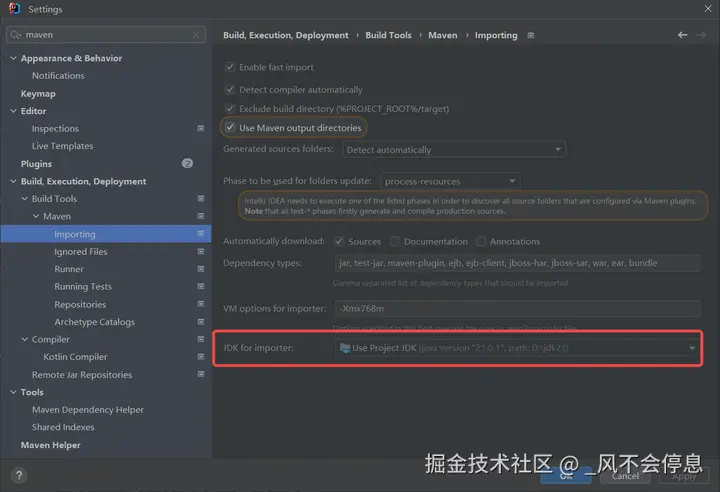The height and width of the screenshot is (492, 720).
Task: Click the search magnifier icon in search field
Action: 15,35
